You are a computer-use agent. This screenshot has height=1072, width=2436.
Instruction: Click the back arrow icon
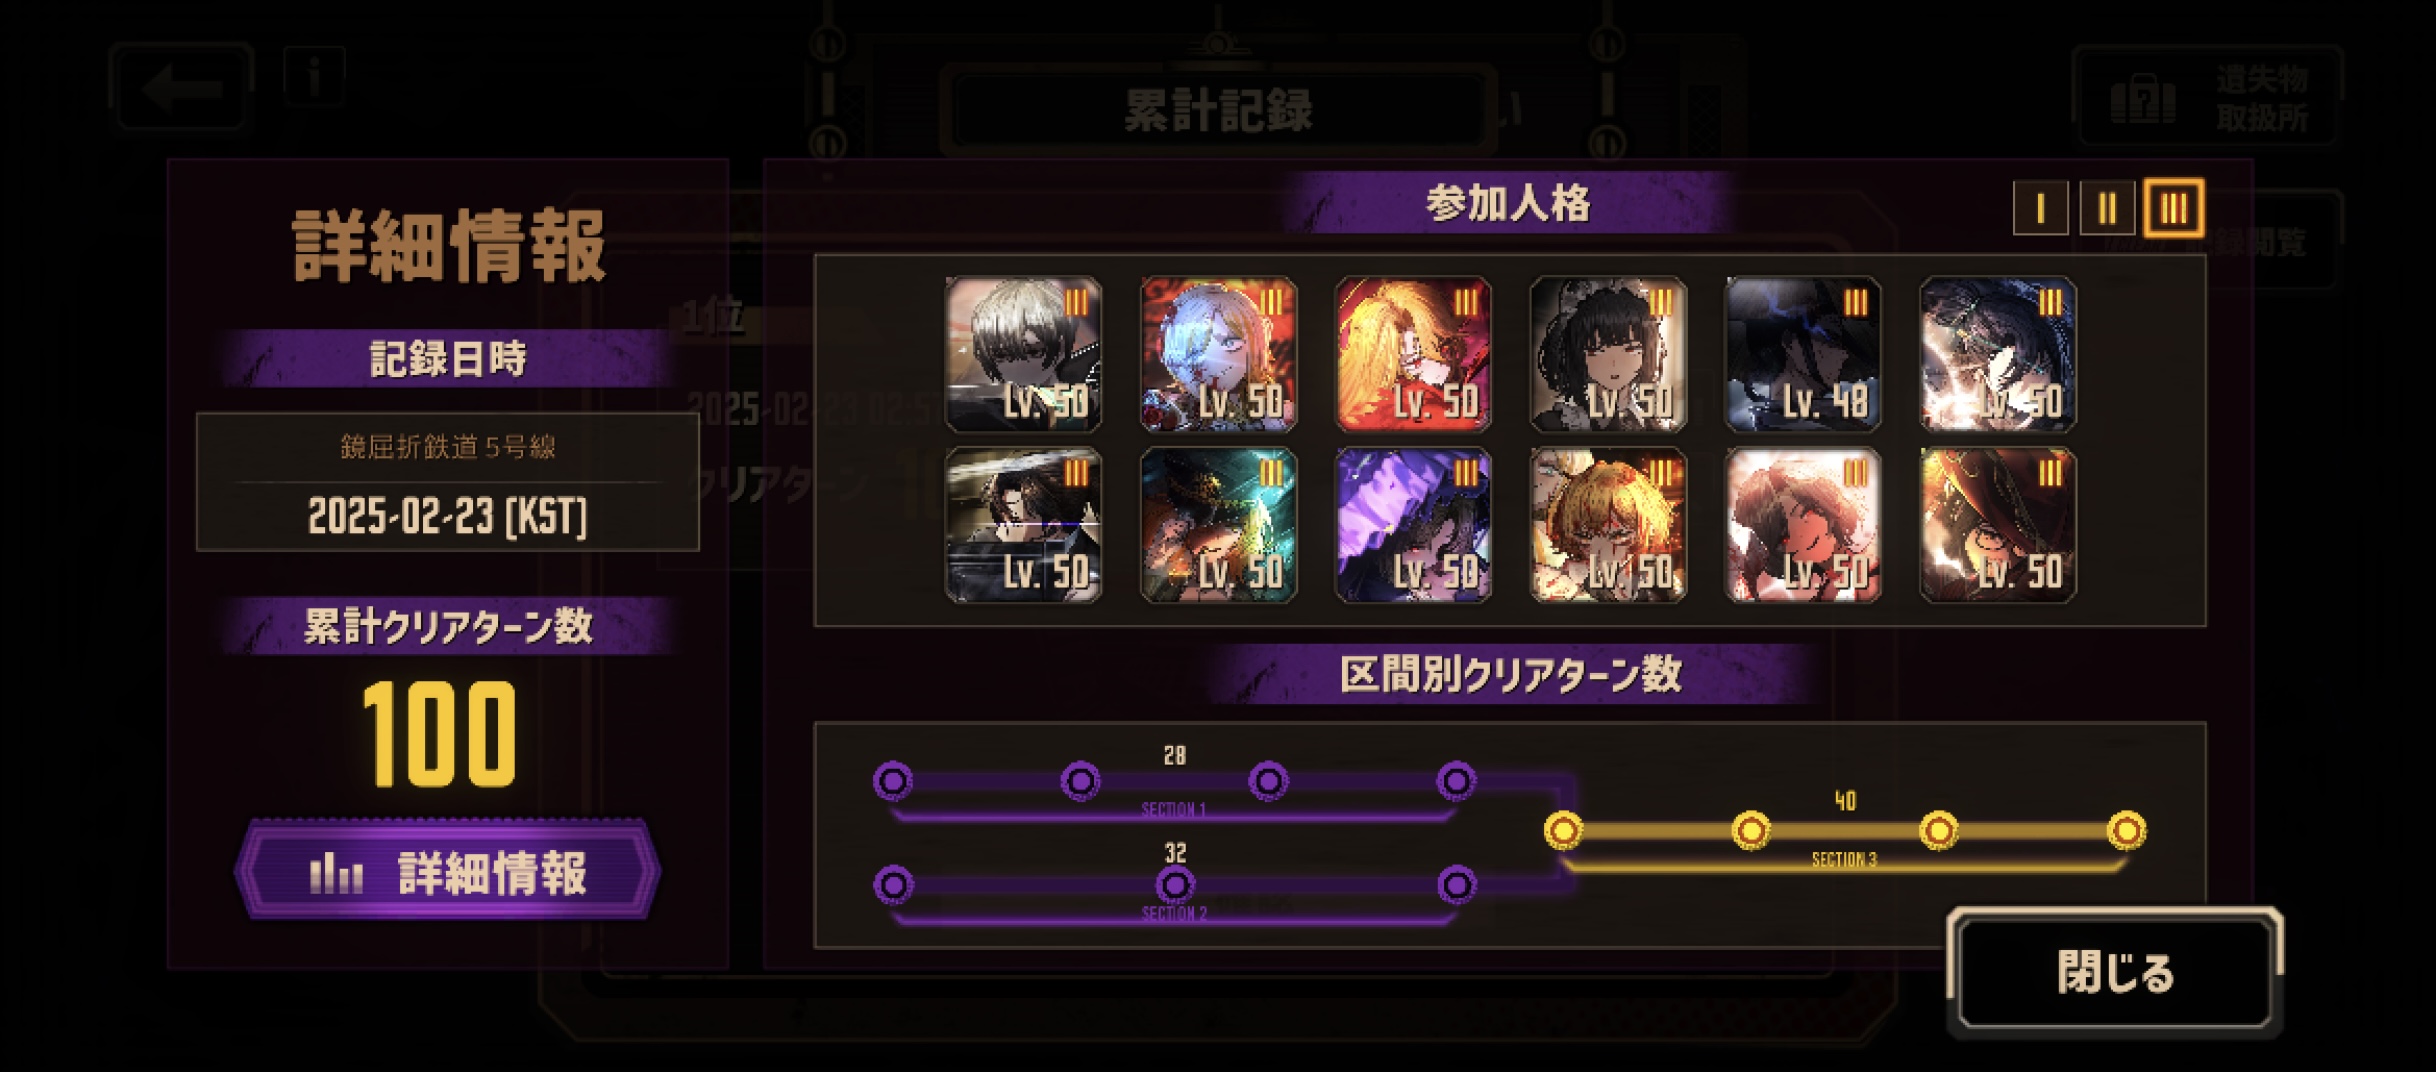coord(181,88)
